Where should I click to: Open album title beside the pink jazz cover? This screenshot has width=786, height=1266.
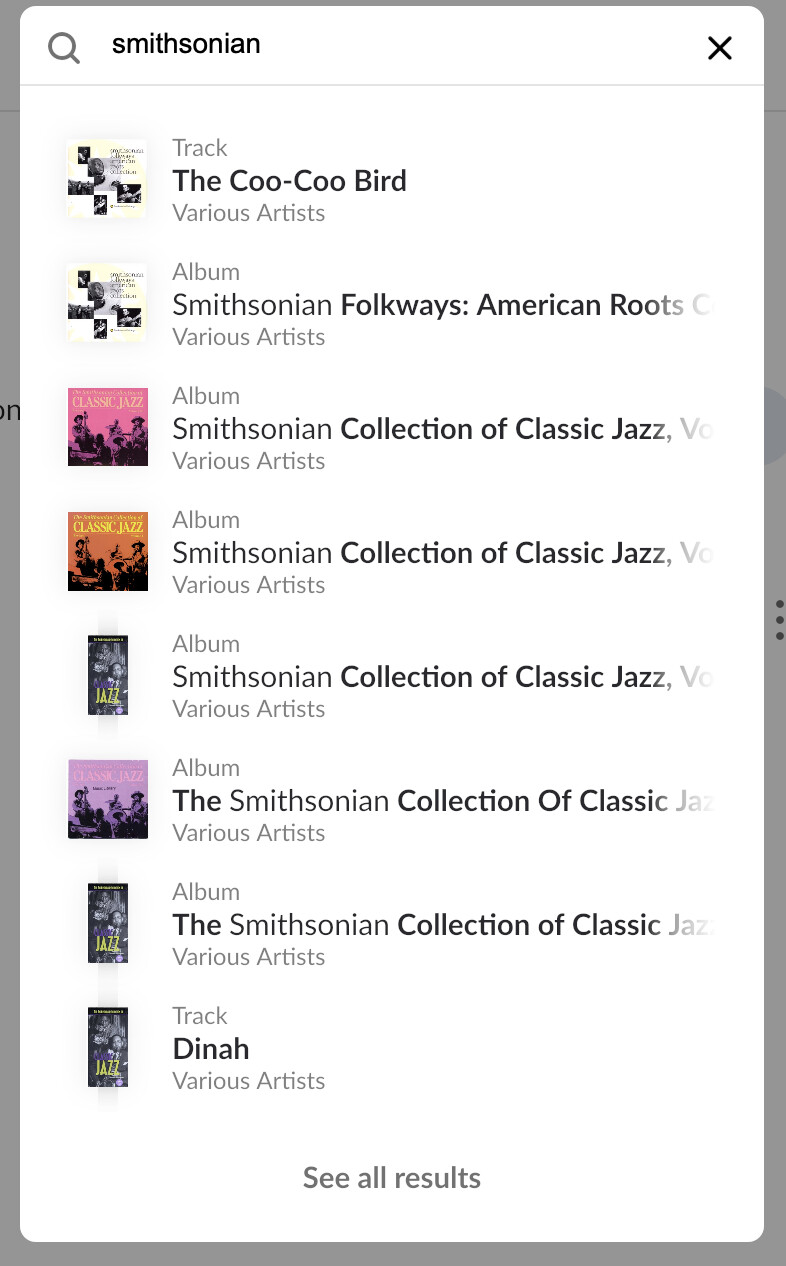coord(440,429)
